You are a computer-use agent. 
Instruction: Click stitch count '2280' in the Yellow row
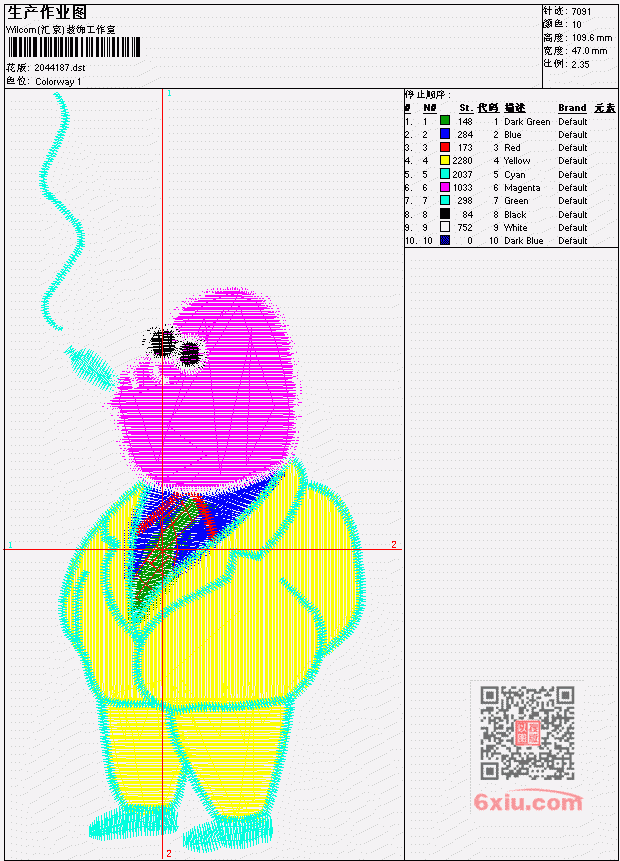[x=462, y=161]
